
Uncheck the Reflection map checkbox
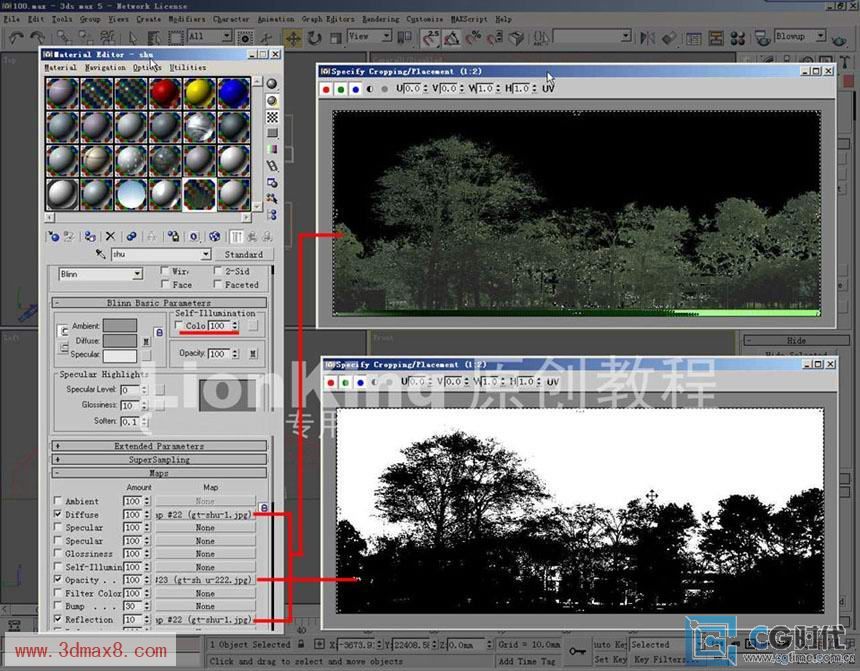(58, 619)
